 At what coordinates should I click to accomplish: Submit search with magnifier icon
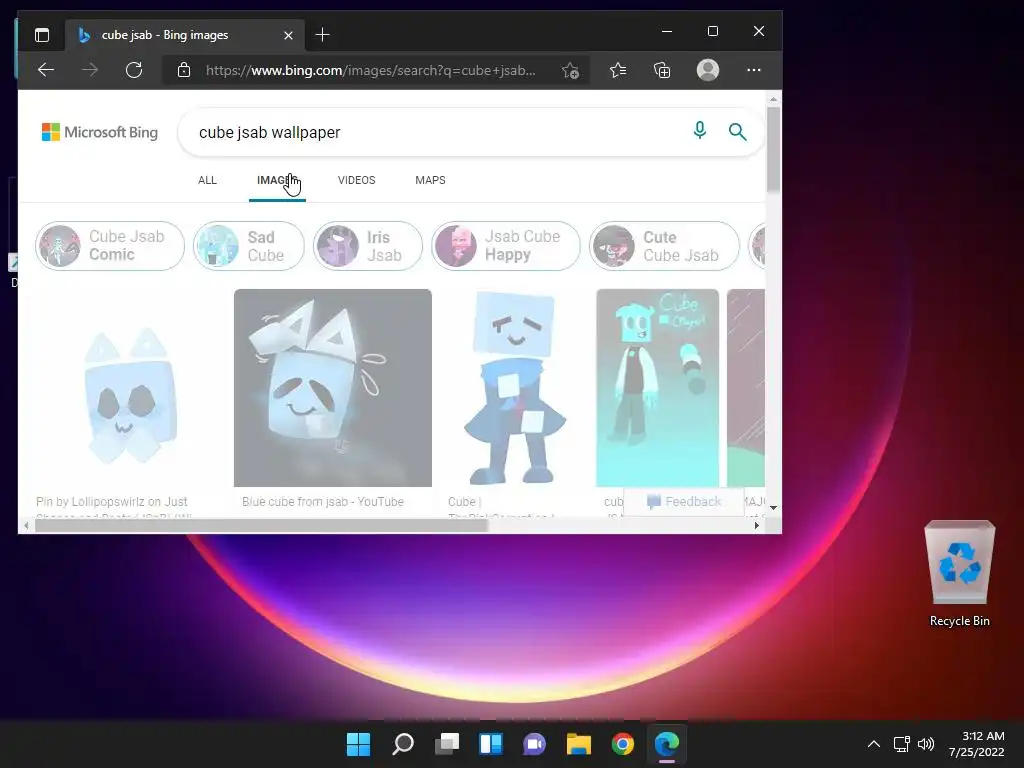(x=737, y=132)
